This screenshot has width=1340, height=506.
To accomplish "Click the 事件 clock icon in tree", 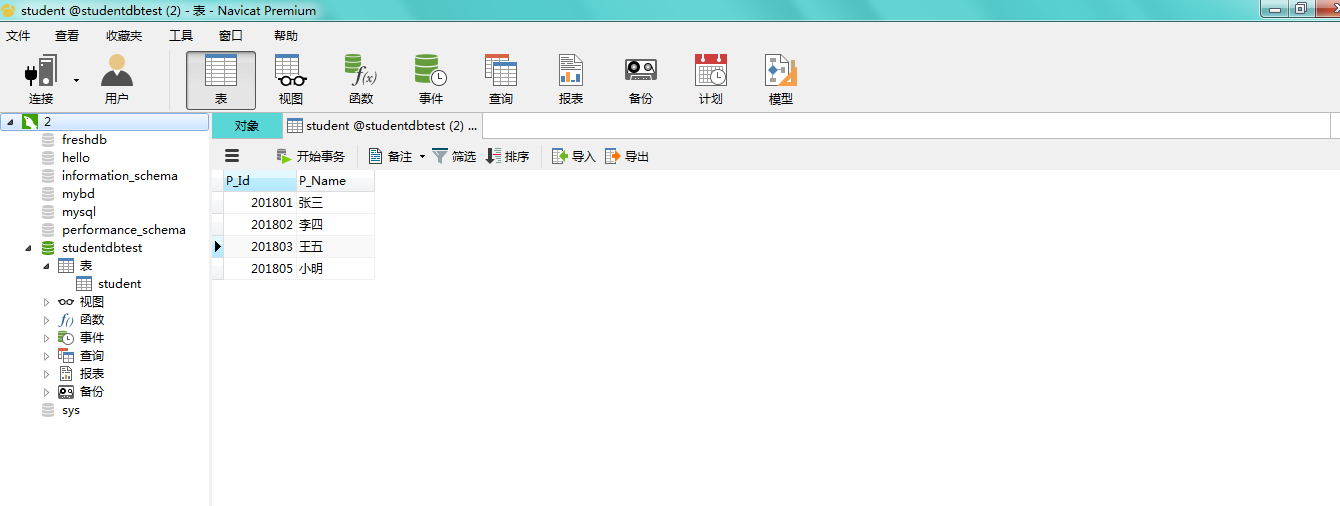I will coord(66,338).
